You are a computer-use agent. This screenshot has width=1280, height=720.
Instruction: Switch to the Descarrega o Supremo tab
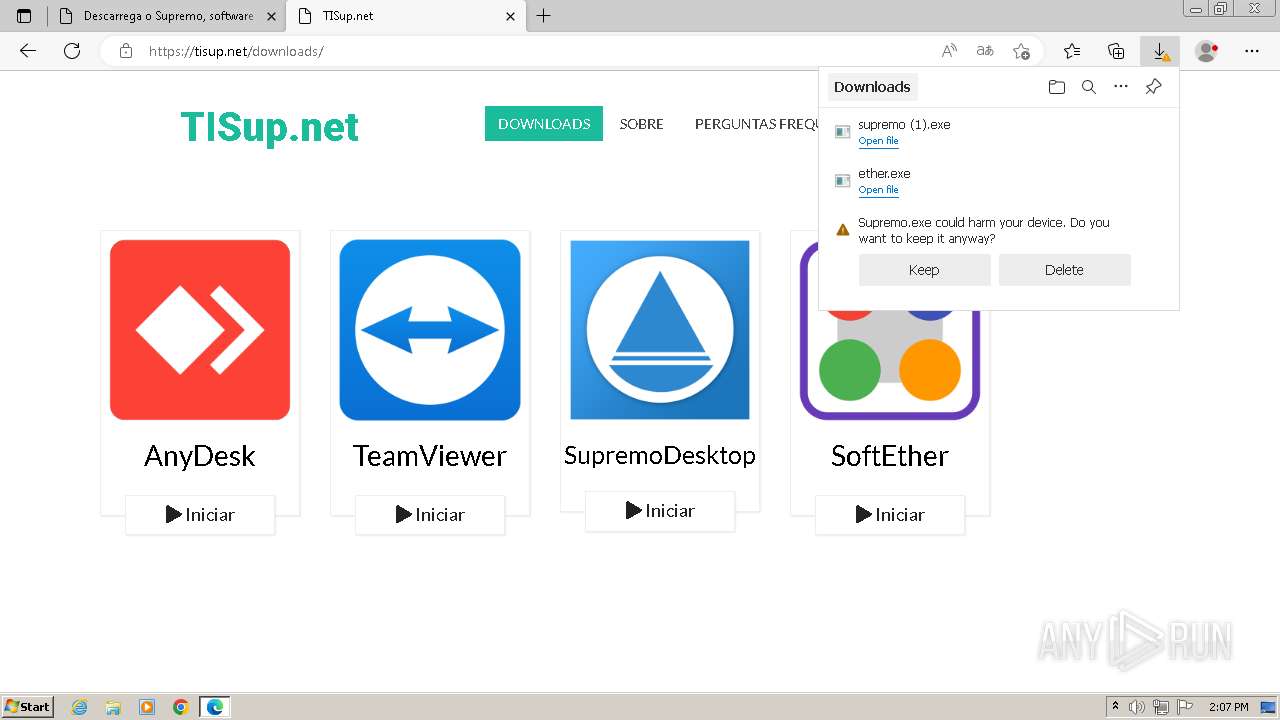click(x=166, y=16)
